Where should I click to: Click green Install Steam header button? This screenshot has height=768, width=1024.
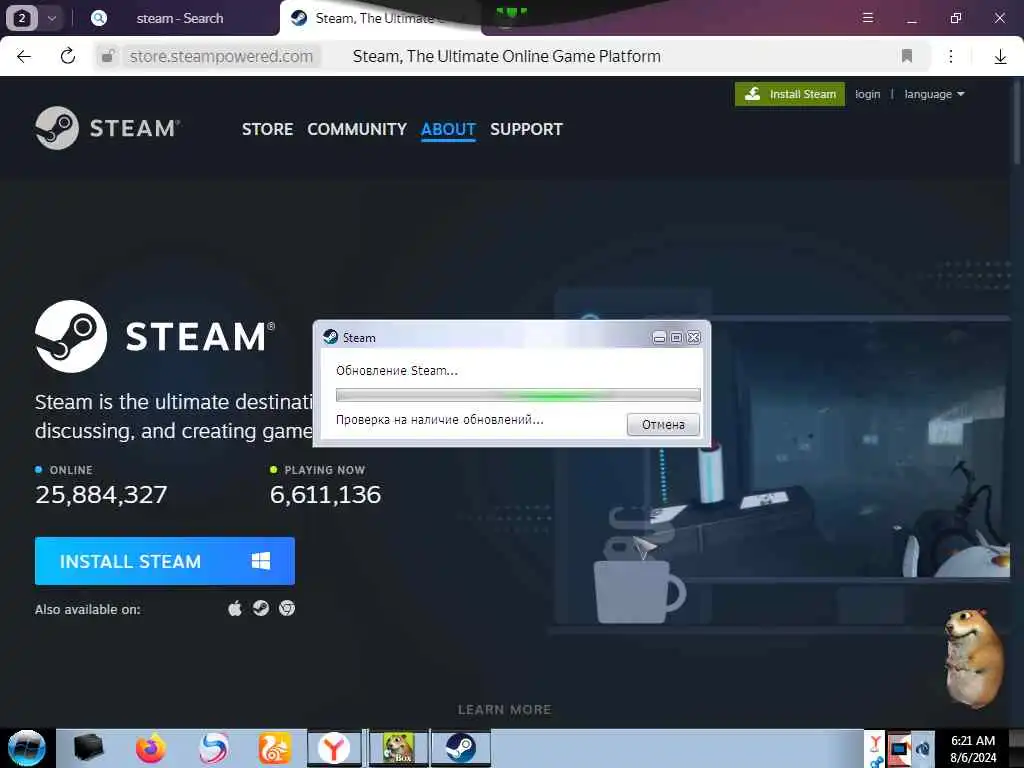tap(790, 94)
